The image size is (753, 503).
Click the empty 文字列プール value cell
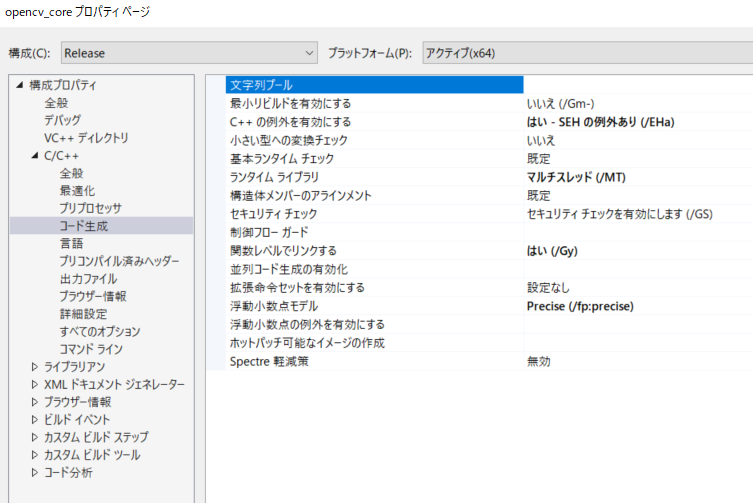[x=638, y=85]
